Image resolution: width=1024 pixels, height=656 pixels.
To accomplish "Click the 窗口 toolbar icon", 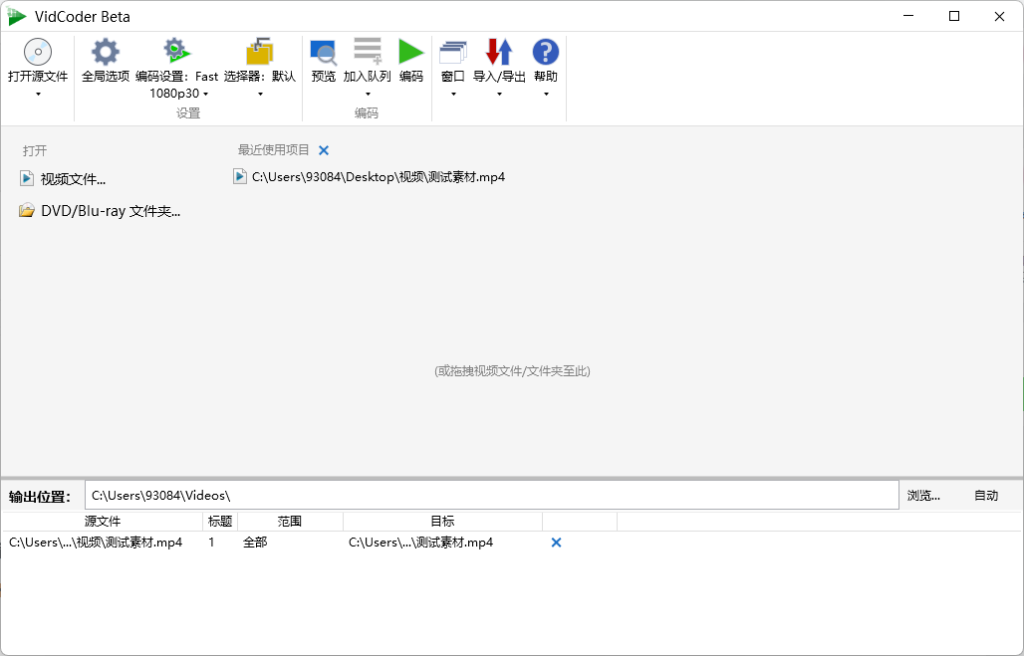I will tap(452, 52).
